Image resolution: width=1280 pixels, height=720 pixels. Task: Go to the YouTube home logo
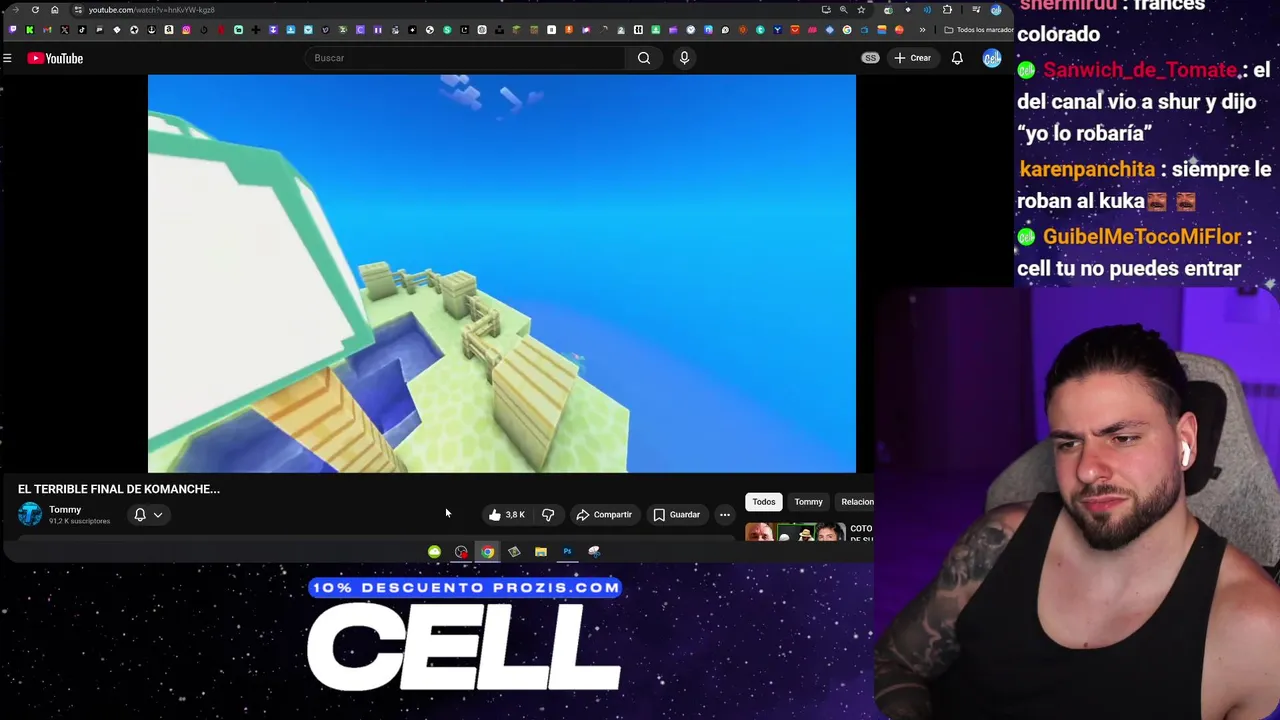point(55,58)
